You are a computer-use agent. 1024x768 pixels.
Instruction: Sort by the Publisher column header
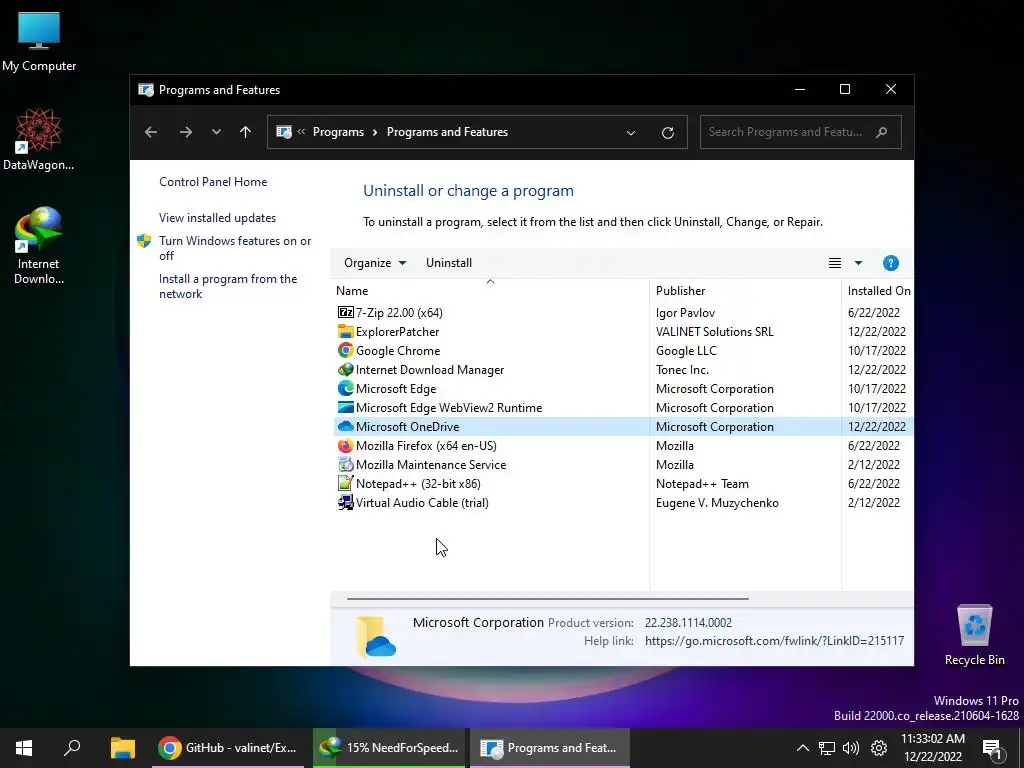point(745,291)
